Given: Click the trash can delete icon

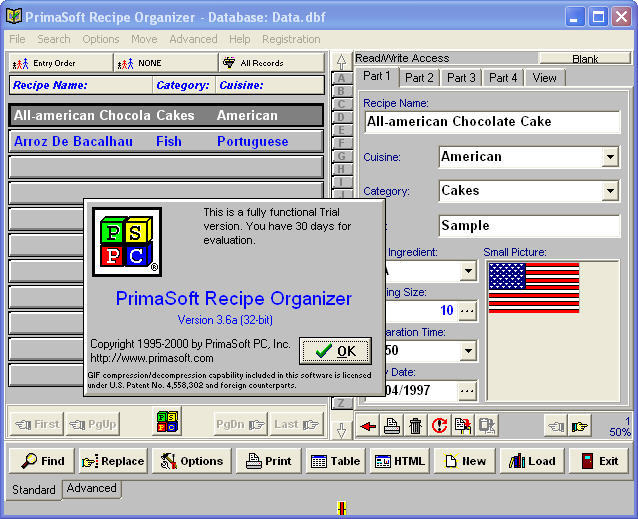Looking at the screenshot, I should coord(415,426).
